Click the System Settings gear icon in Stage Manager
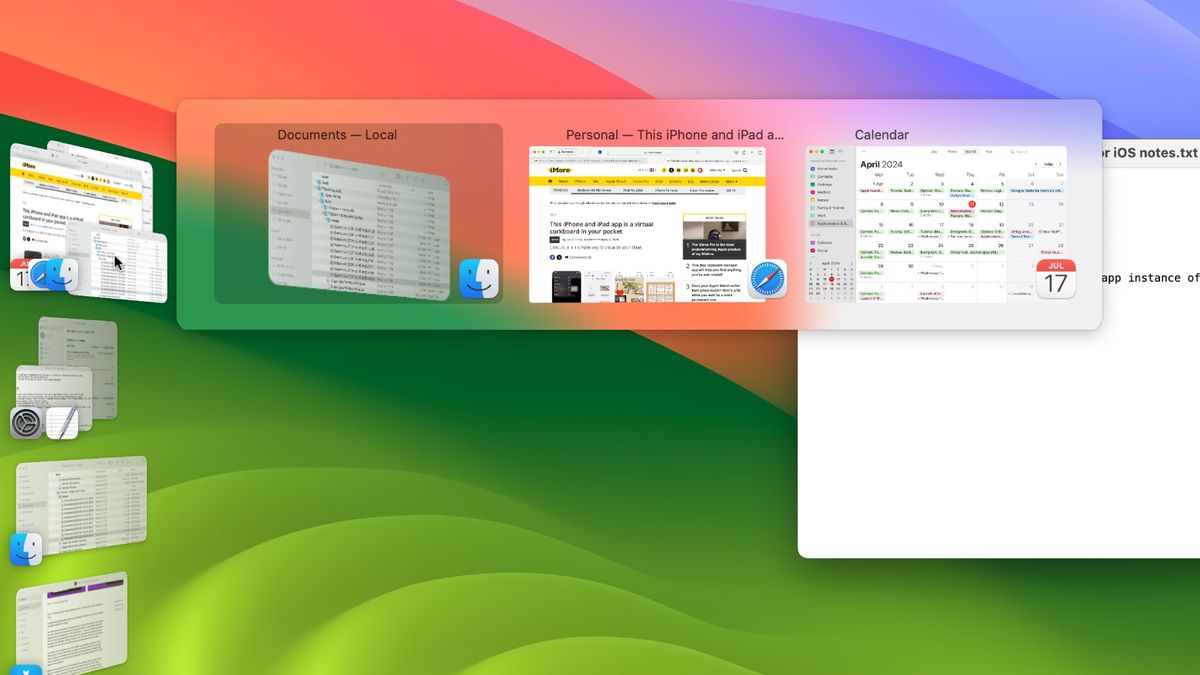Image resolution: width=1200 pixels, height=675 pixels. click(x=26, y=423)
